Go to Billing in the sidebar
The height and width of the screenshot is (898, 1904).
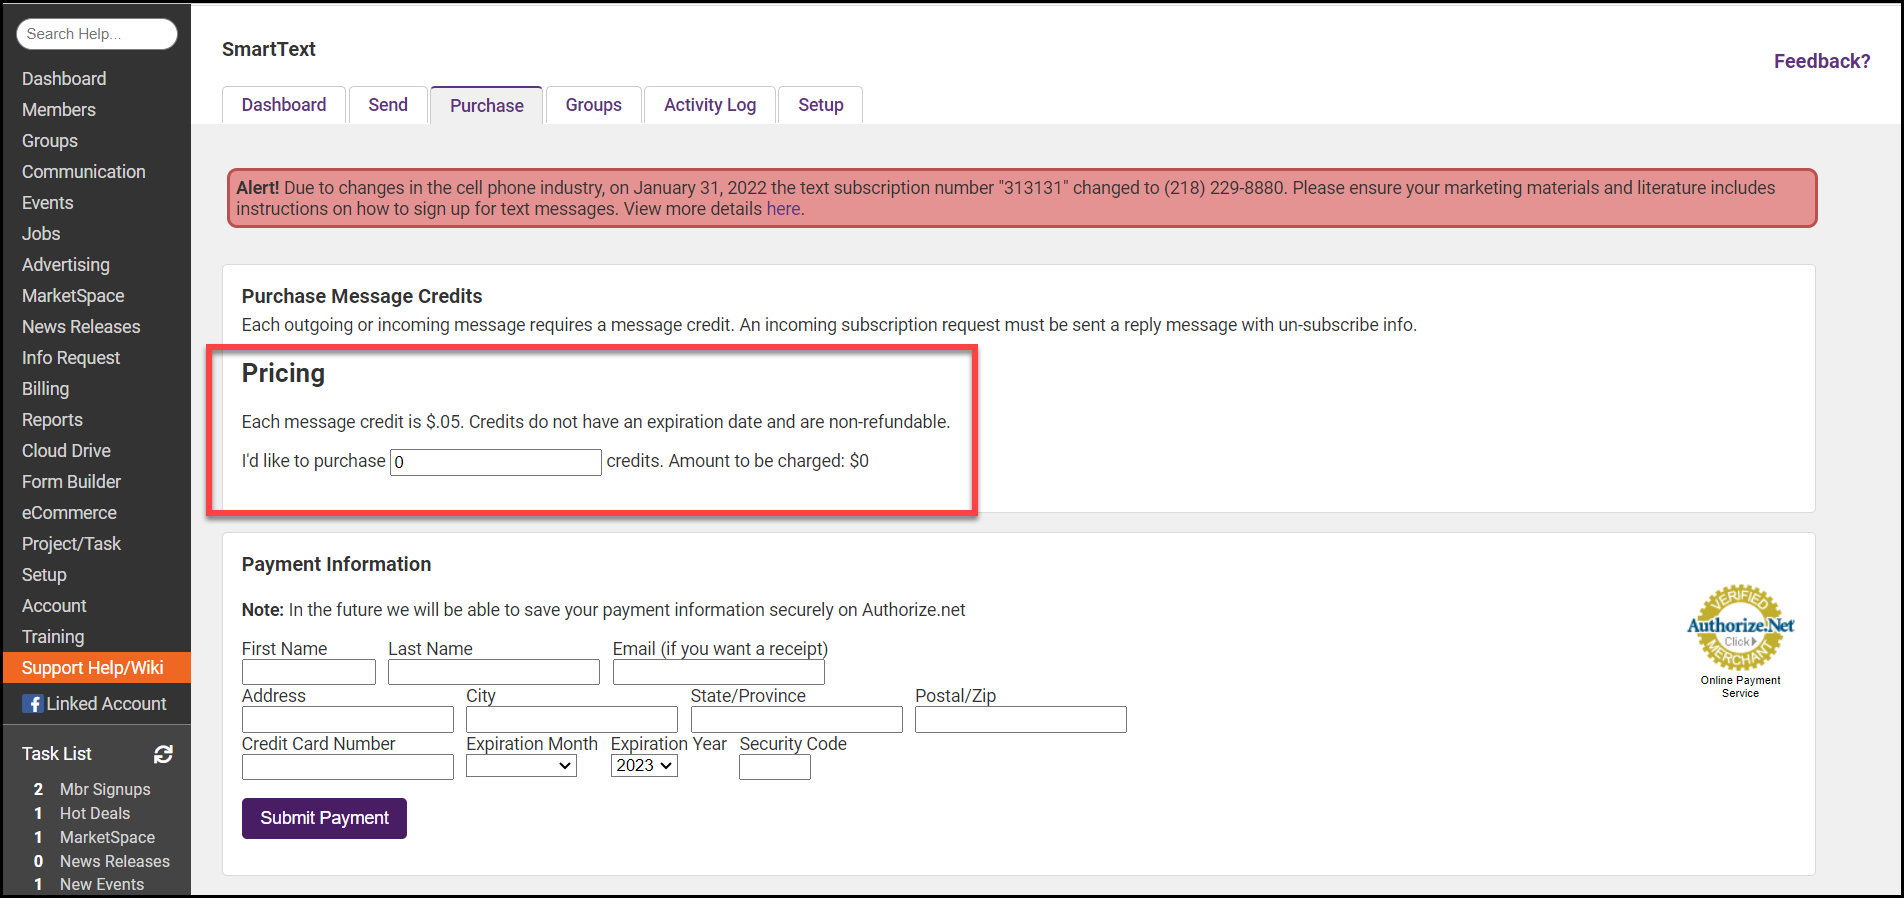pos(46,389)
